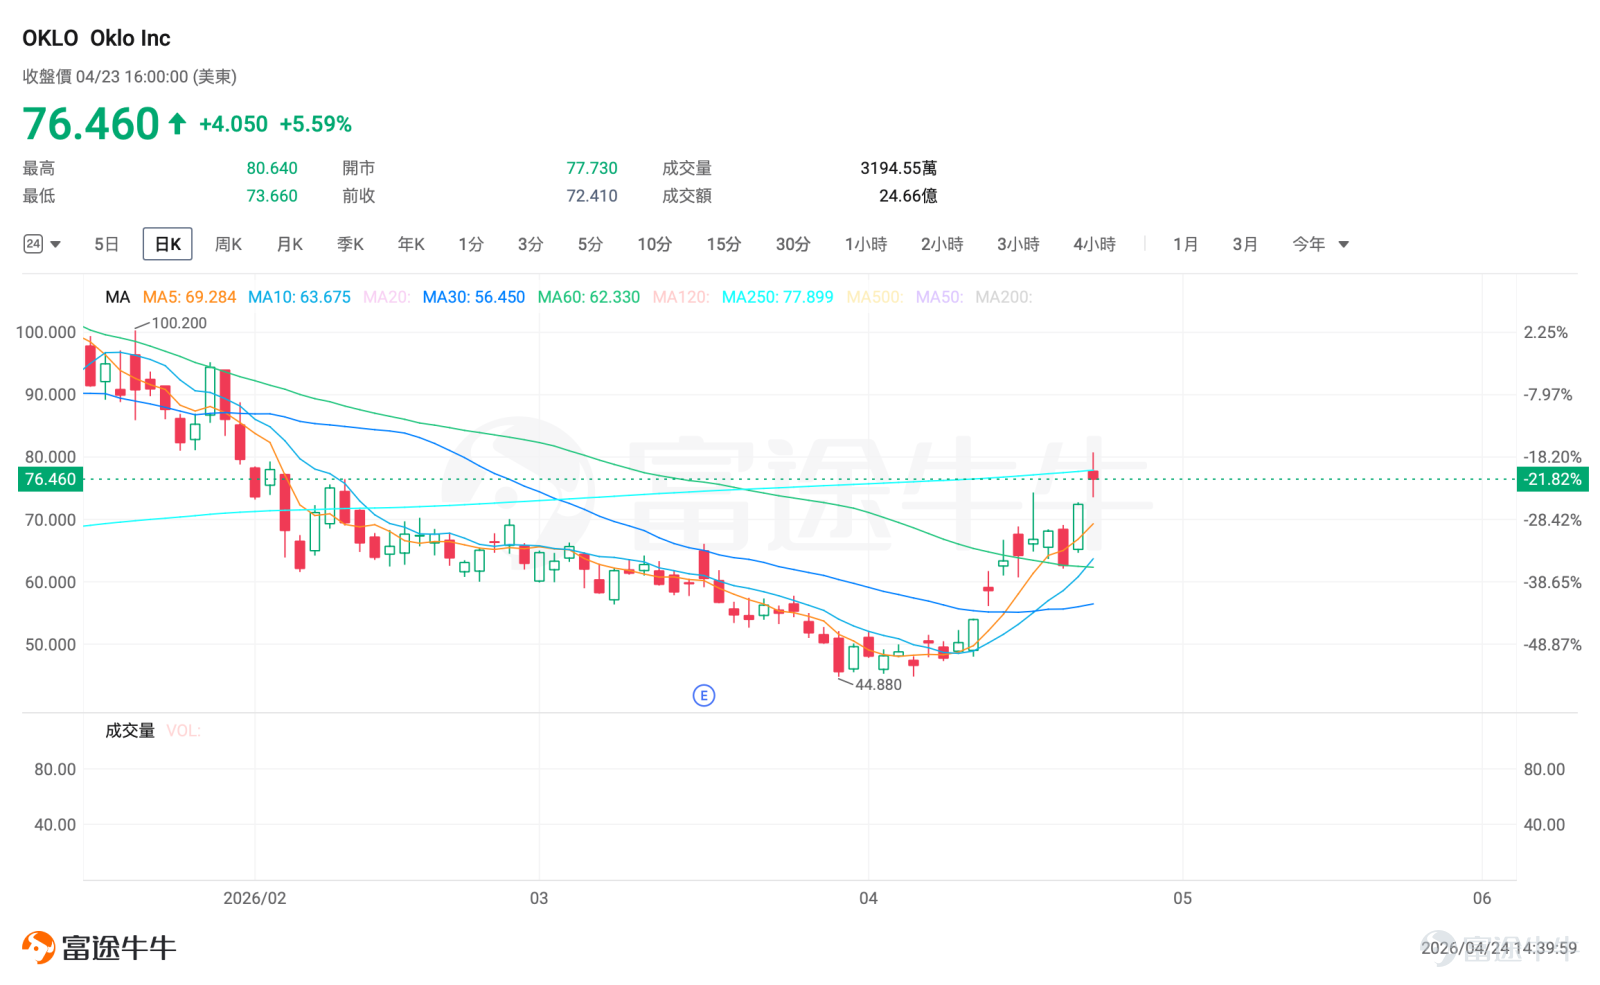Select the 日K daily candlestick tab
Image resolution: width=1600 pixels, height=985 pixels.
(168, 244)
